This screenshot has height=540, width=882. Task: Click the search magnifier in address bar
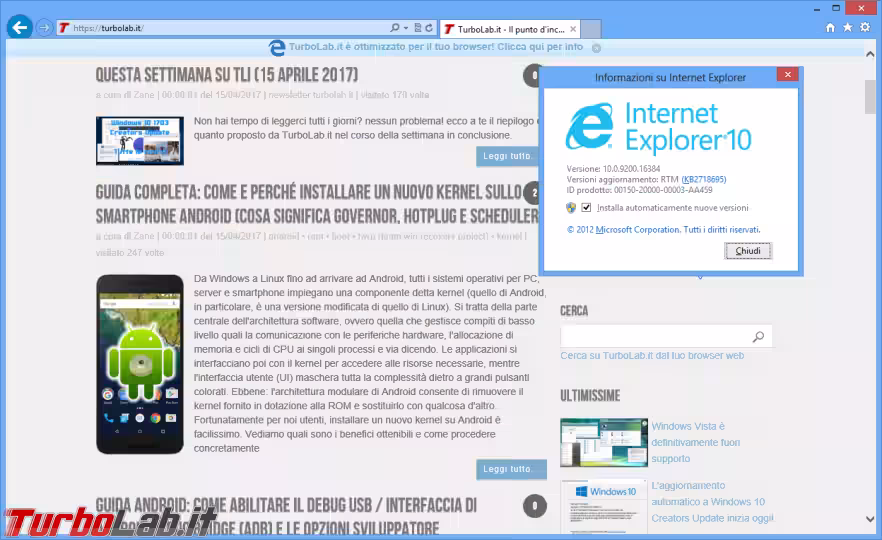click(x=396, y=28)
